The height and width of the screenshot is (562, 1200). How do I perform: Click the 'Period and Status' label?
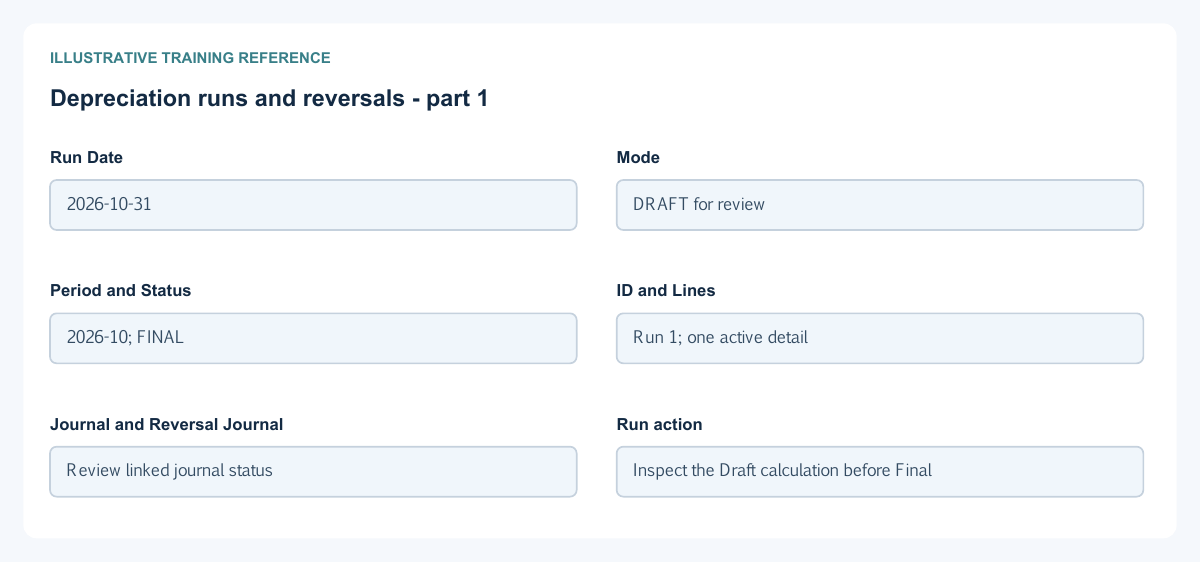pyautogui.click(x=121, y=290)
